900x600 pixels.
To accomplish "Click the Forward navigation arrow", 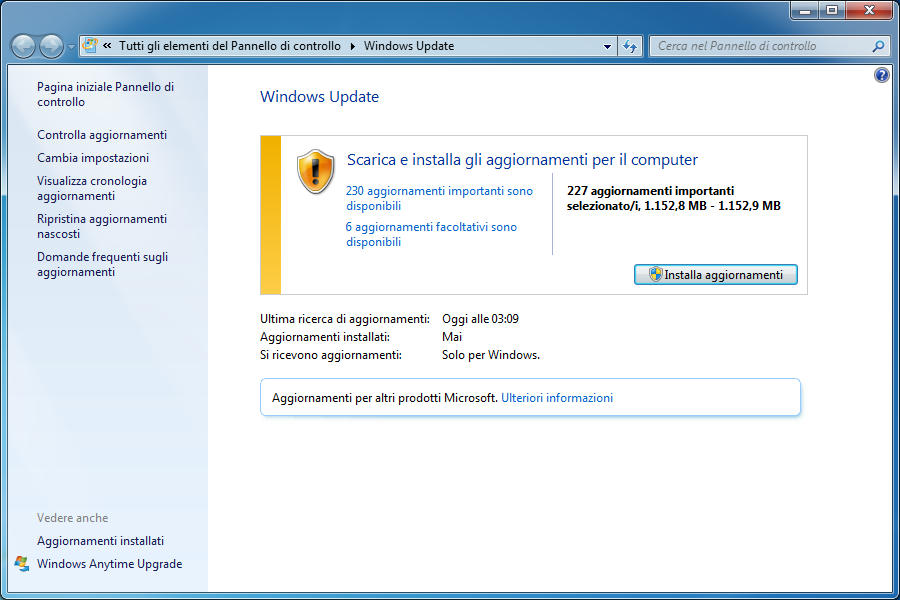I will click(51, 46).
